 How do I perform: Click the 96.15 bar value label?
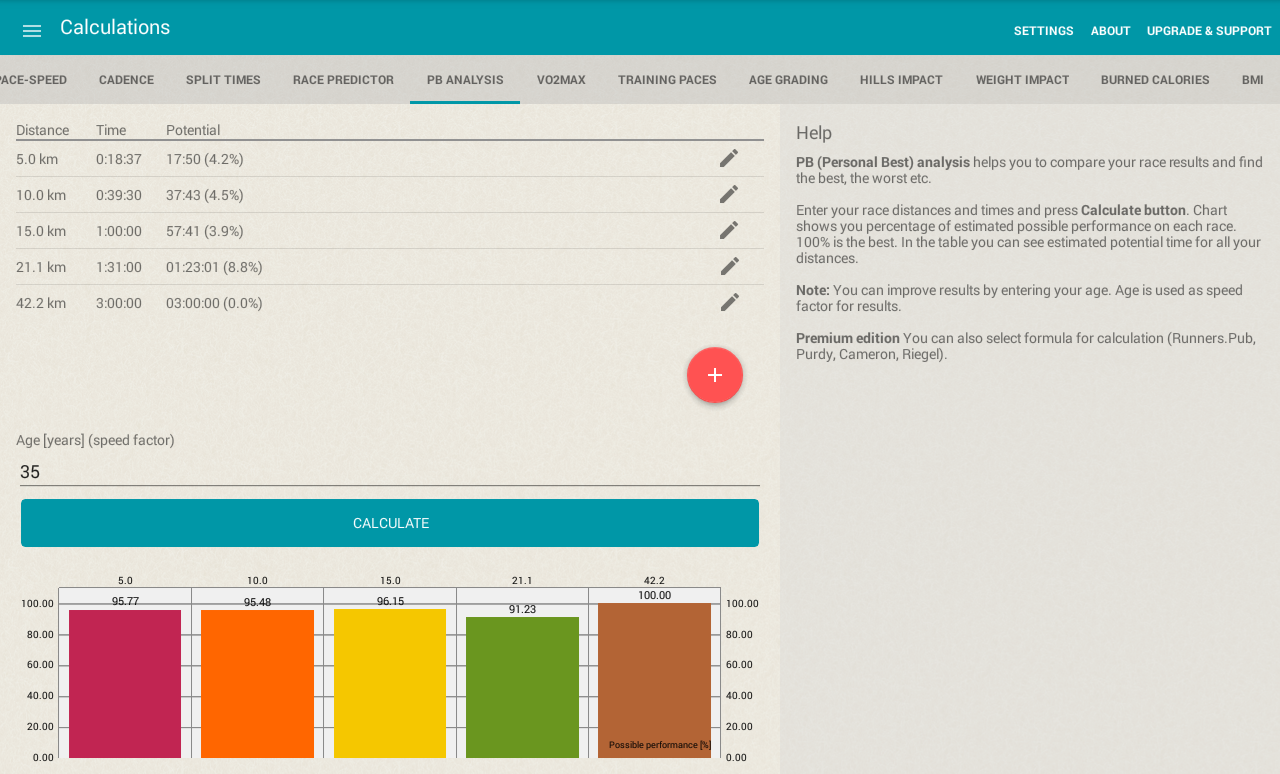point(390,602)
